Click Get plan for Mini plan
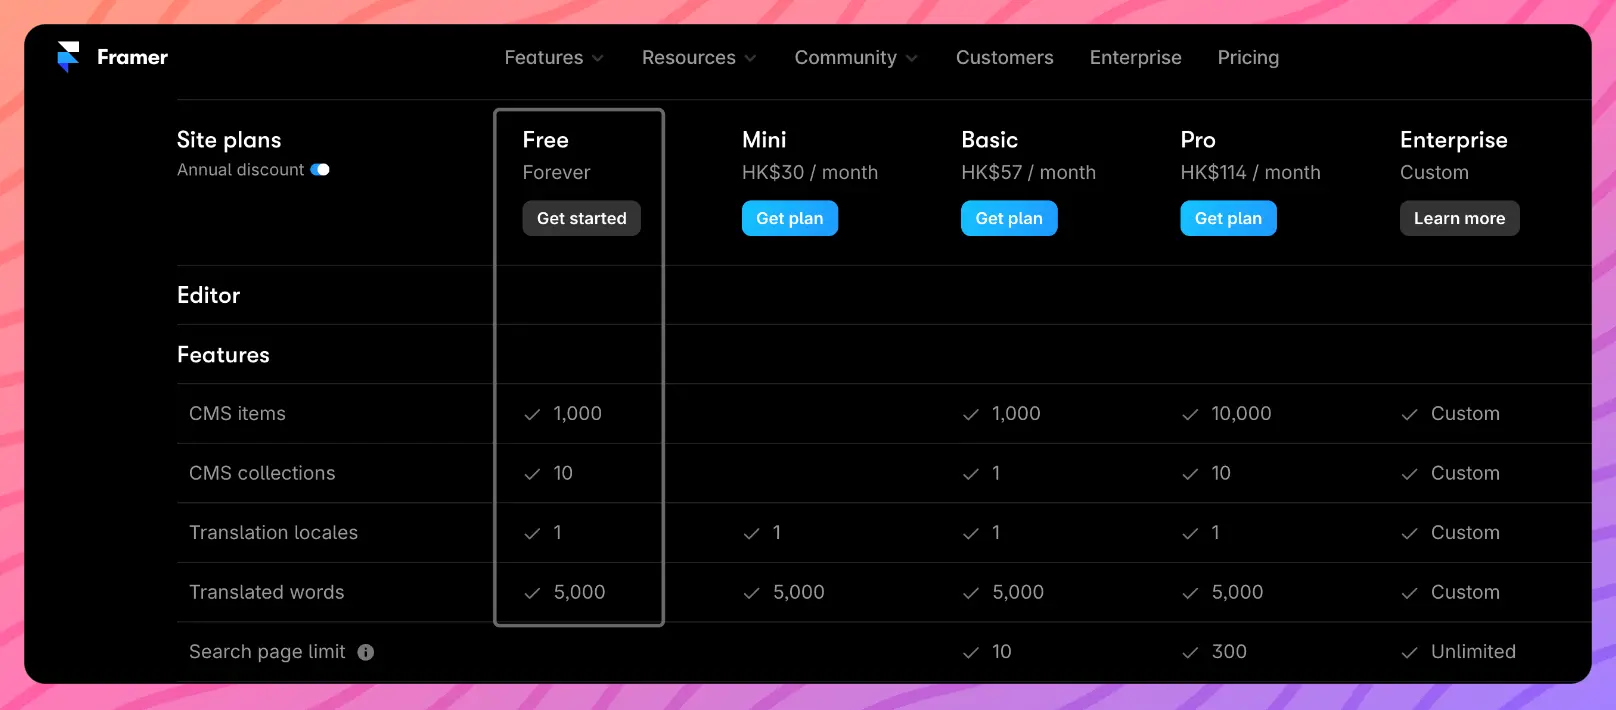The height and width of the screenshot is (710, 1616). tap(789, 218)
